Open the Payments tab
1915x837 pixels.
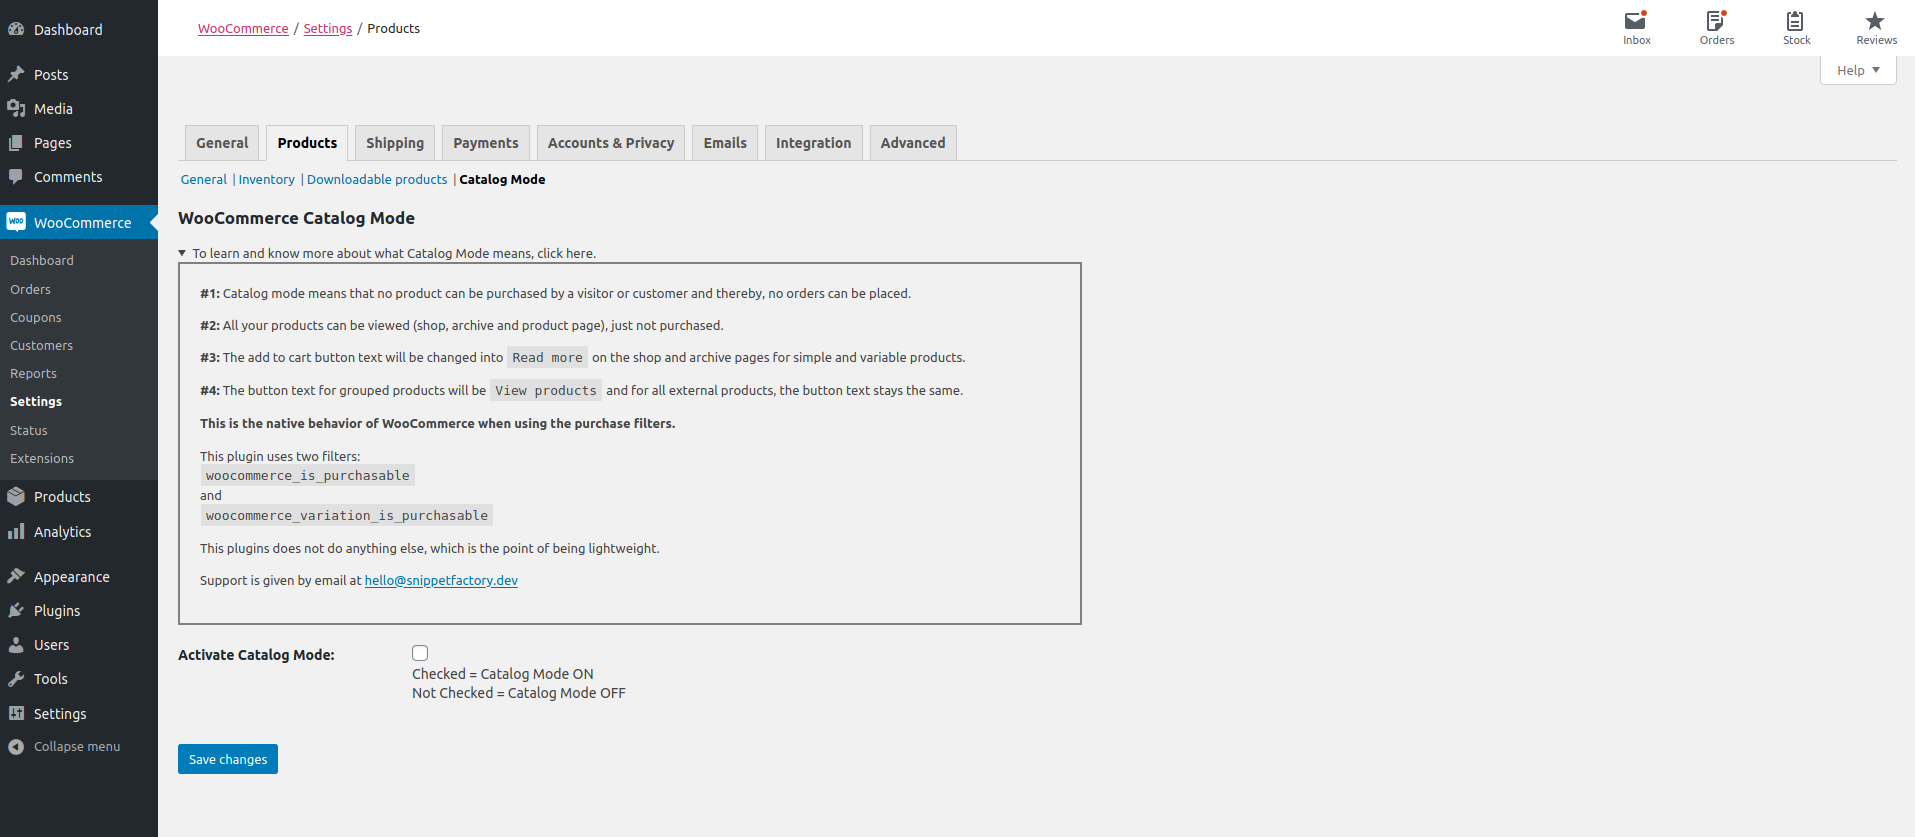point(486,143)
